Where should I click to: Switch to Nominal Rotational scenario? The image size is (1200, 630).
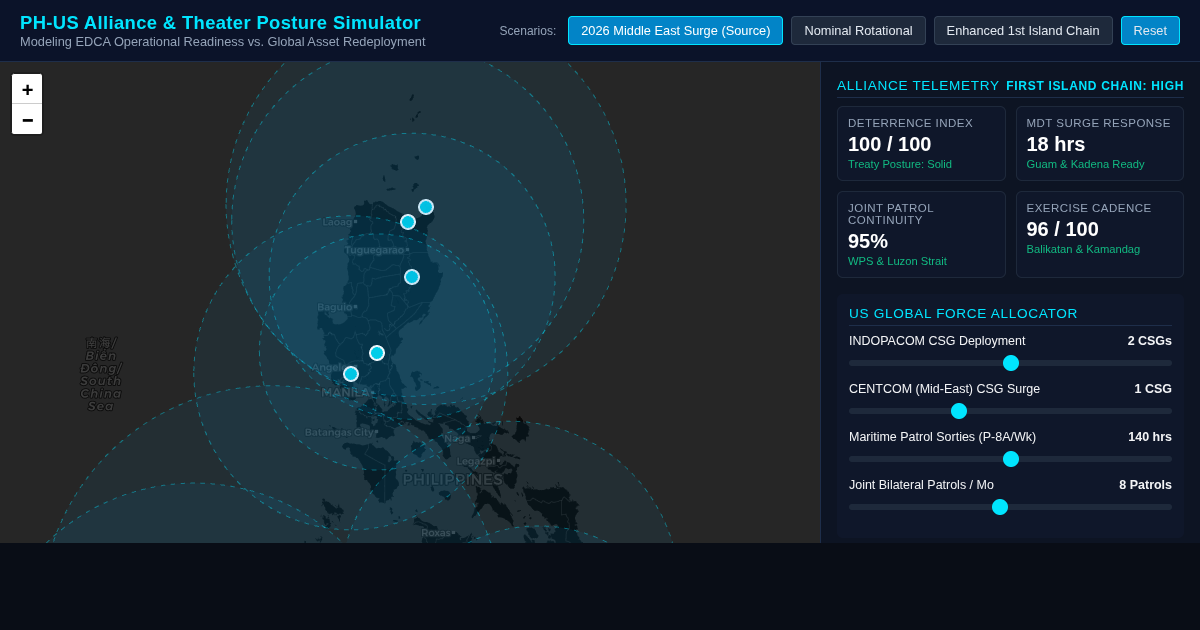tap(858, 30)
